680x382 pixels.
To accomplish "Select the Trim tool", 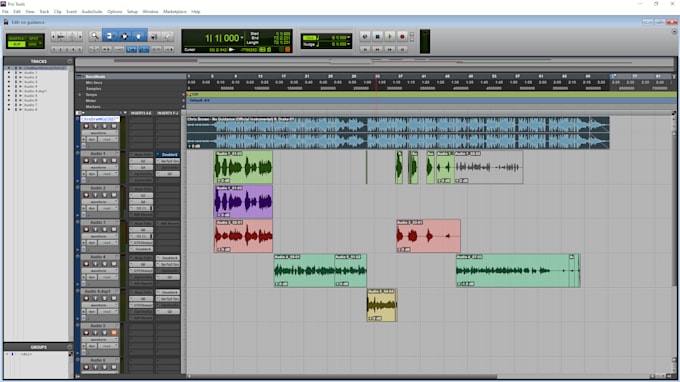I will click(x=110, y=36).
